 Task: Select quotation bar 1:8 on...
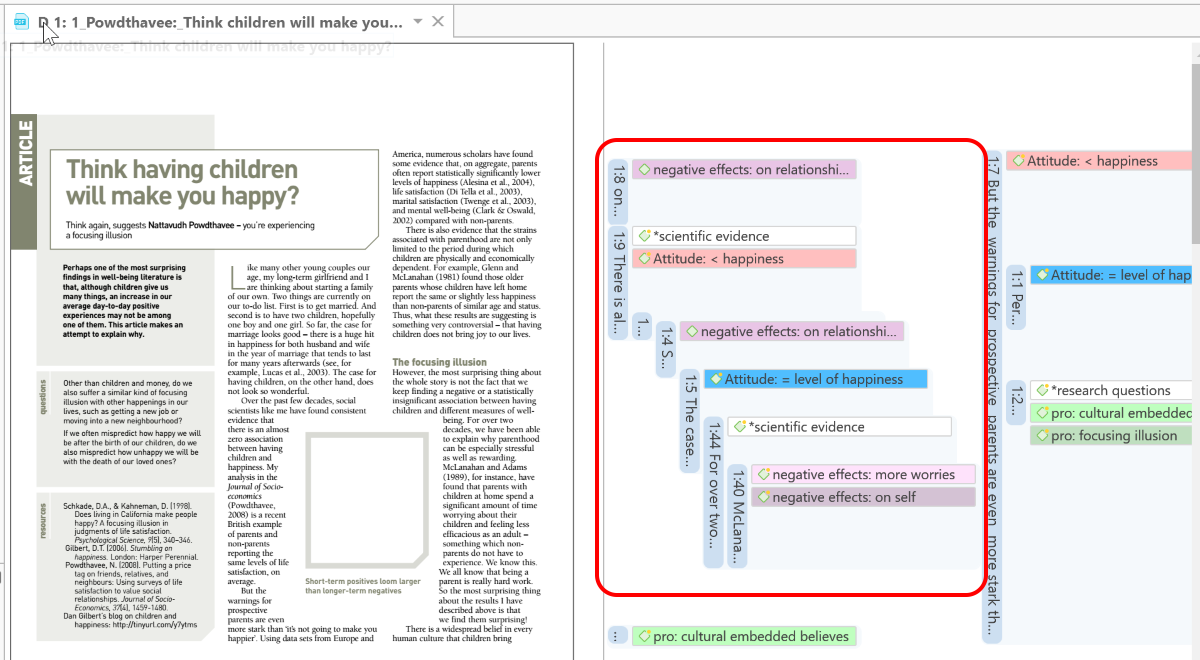click(617, 190)
